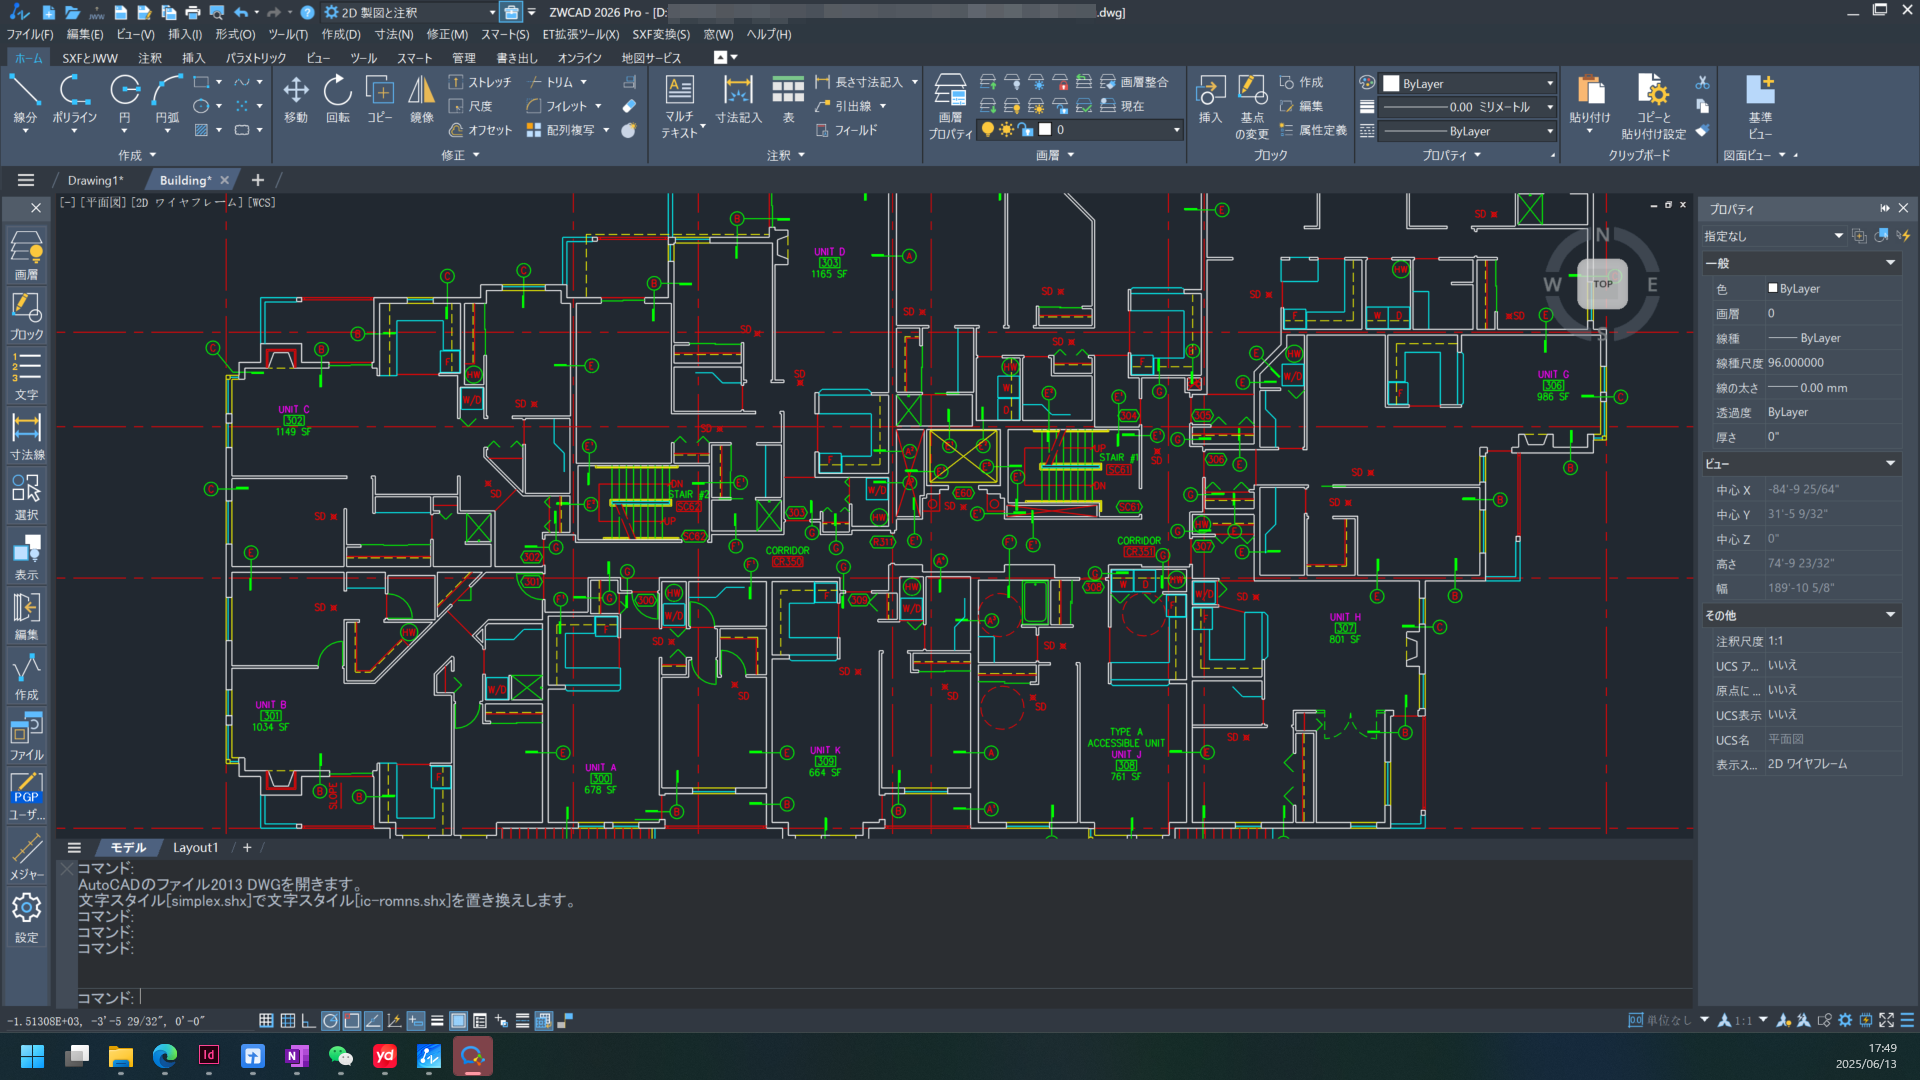Open the ブロック panel in left sidebar
Screen dimensions: 1920x1080
27,315
